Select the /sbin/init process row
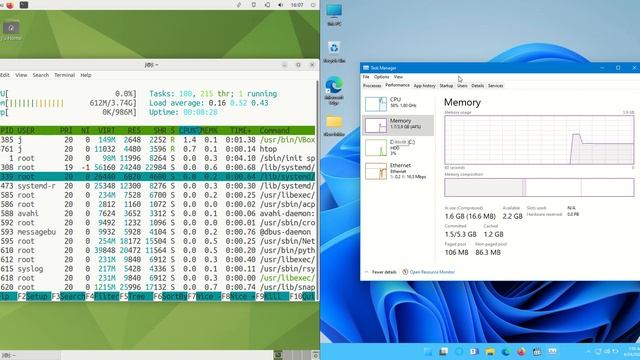 158,158
